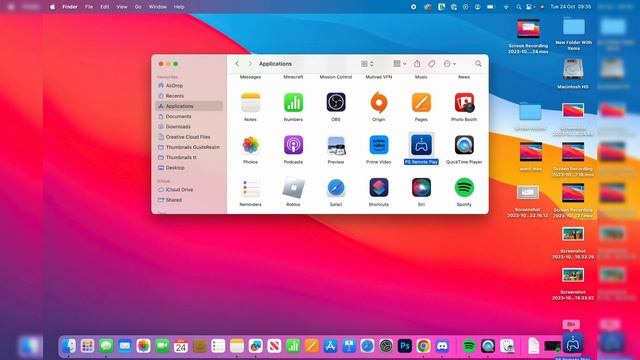Open the Apple menu
640x360 pixels.
(52, 7)
